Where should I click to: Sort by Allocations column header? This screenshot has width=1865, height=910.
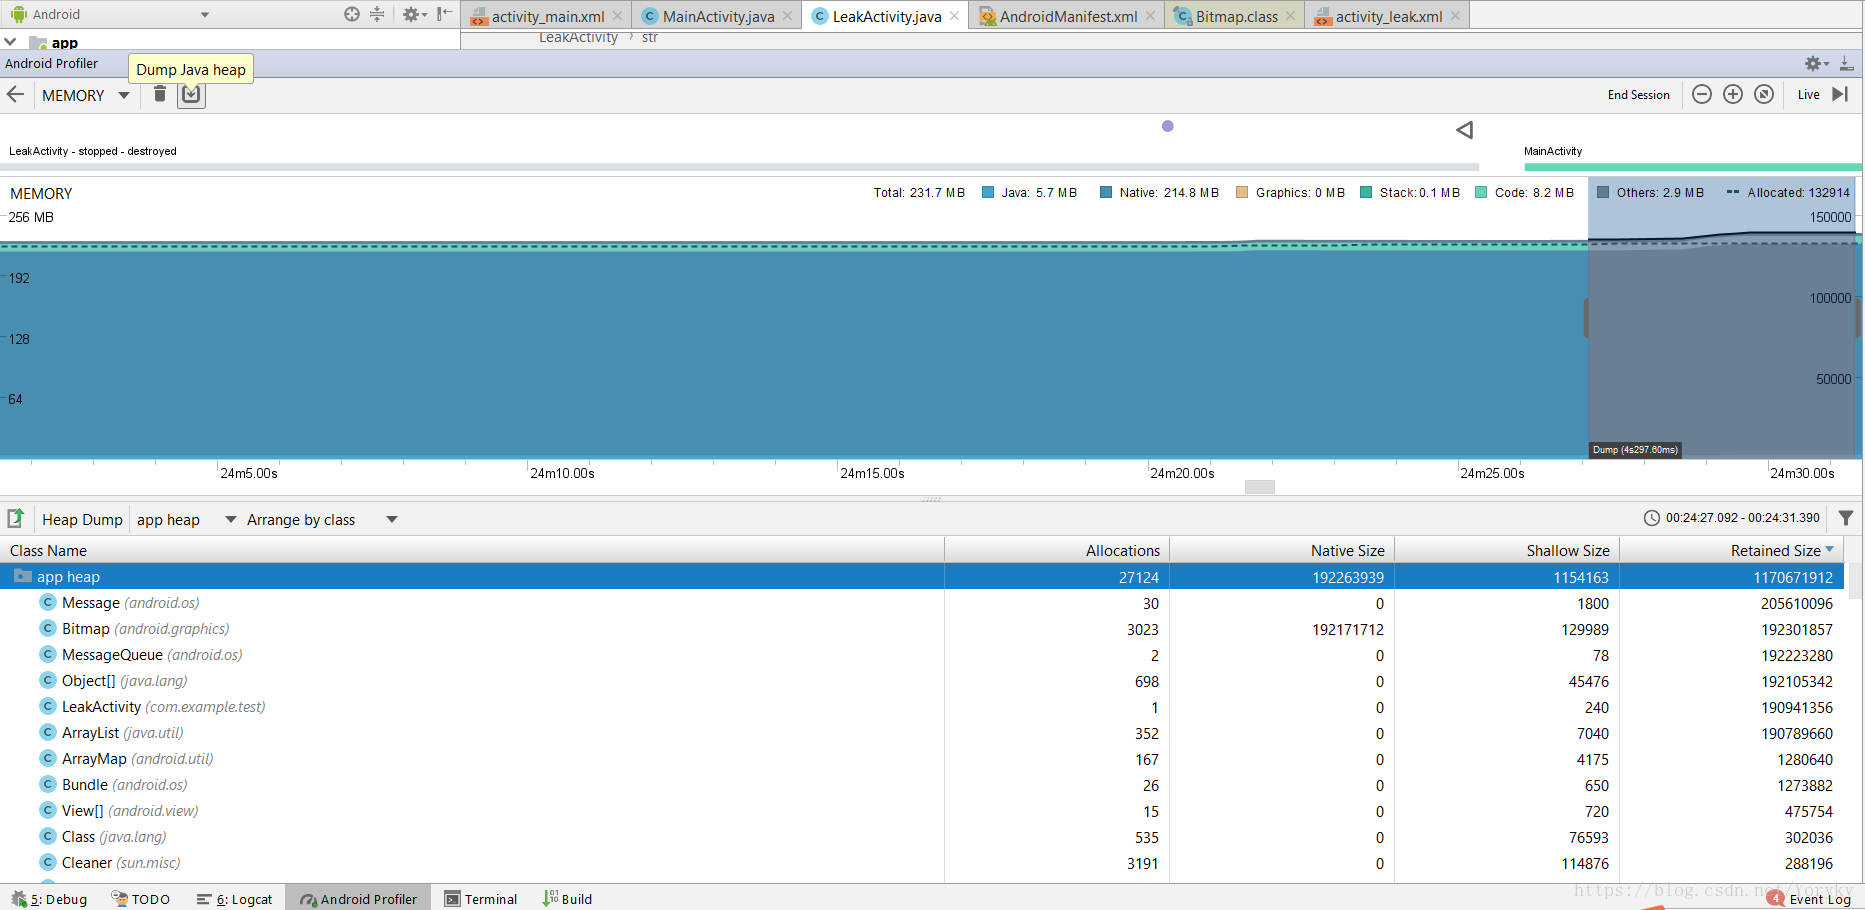1056,550
